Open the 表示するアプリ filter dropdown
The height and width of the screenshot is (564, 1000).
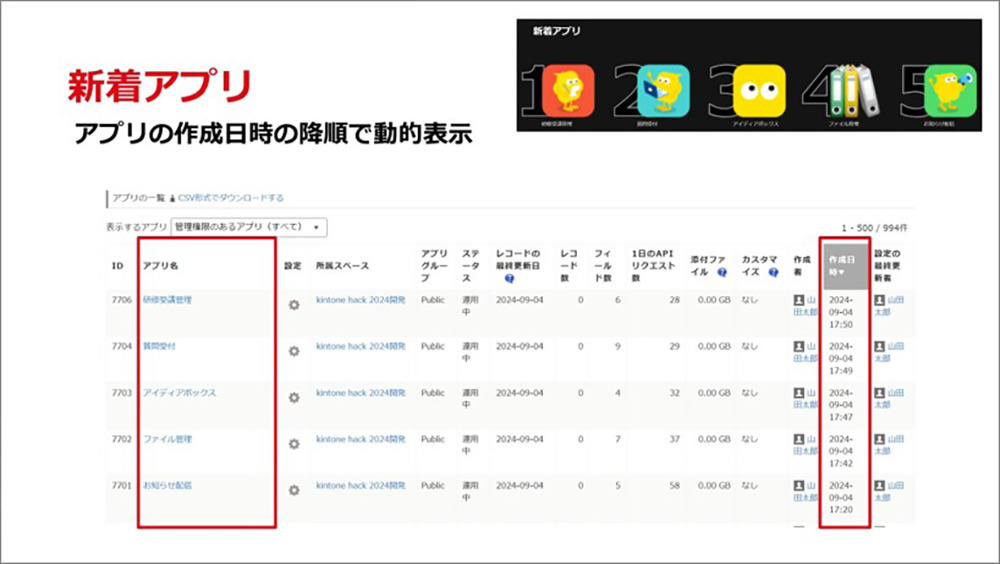249,227
